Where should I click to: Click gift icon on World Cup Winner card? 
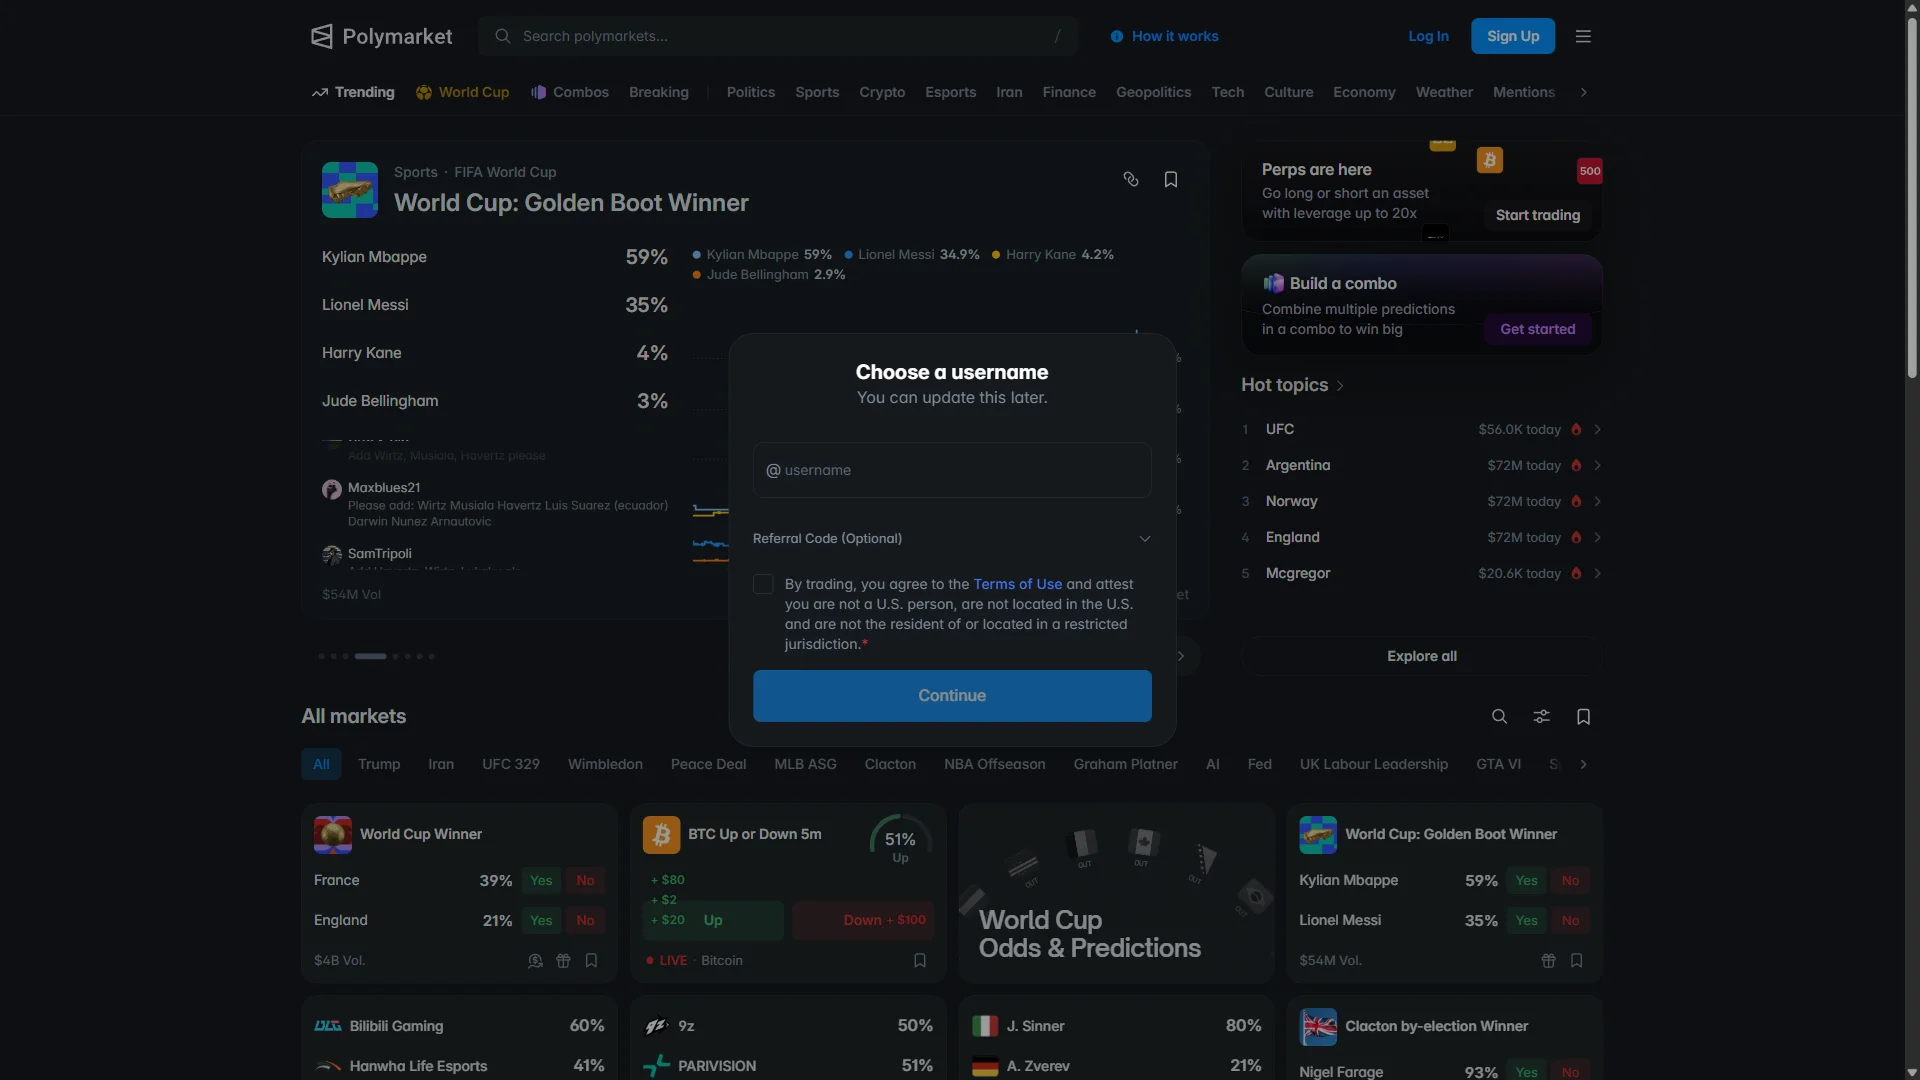pyautogui.click(x=563, y=960)
